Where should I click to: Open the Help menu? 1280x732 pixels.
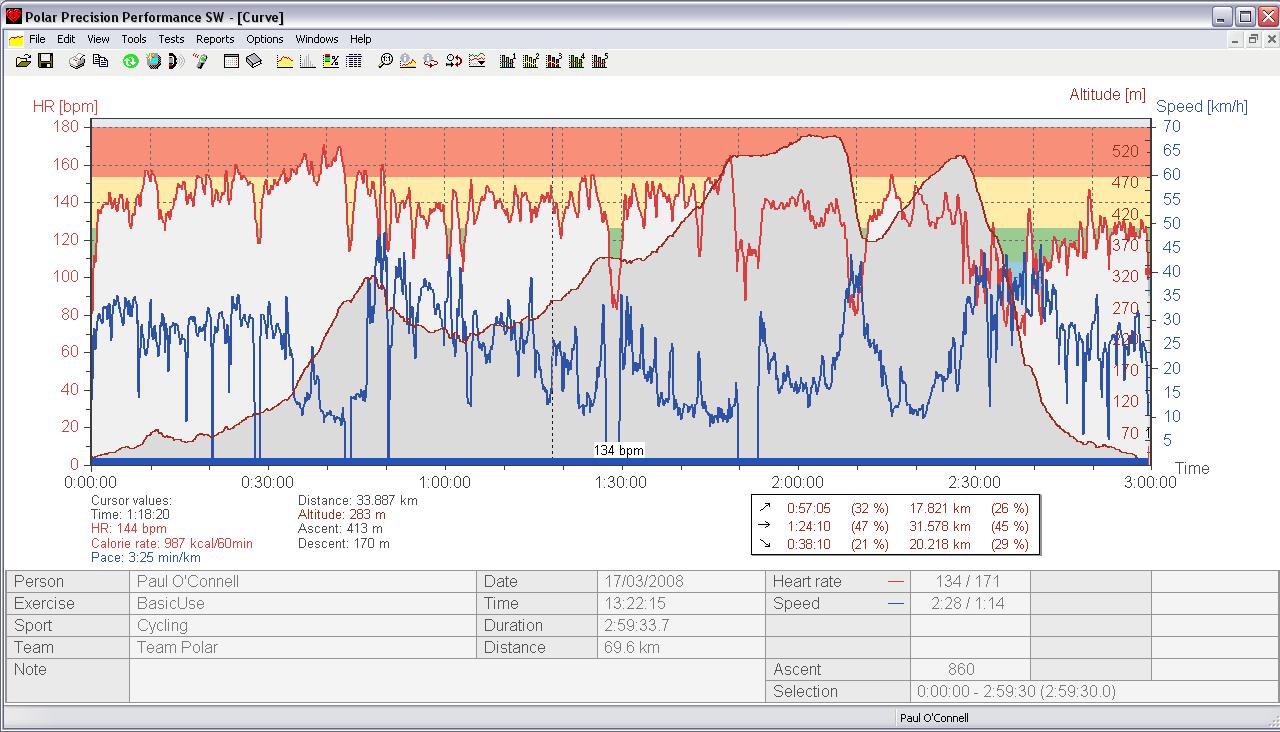pos(361,39)
